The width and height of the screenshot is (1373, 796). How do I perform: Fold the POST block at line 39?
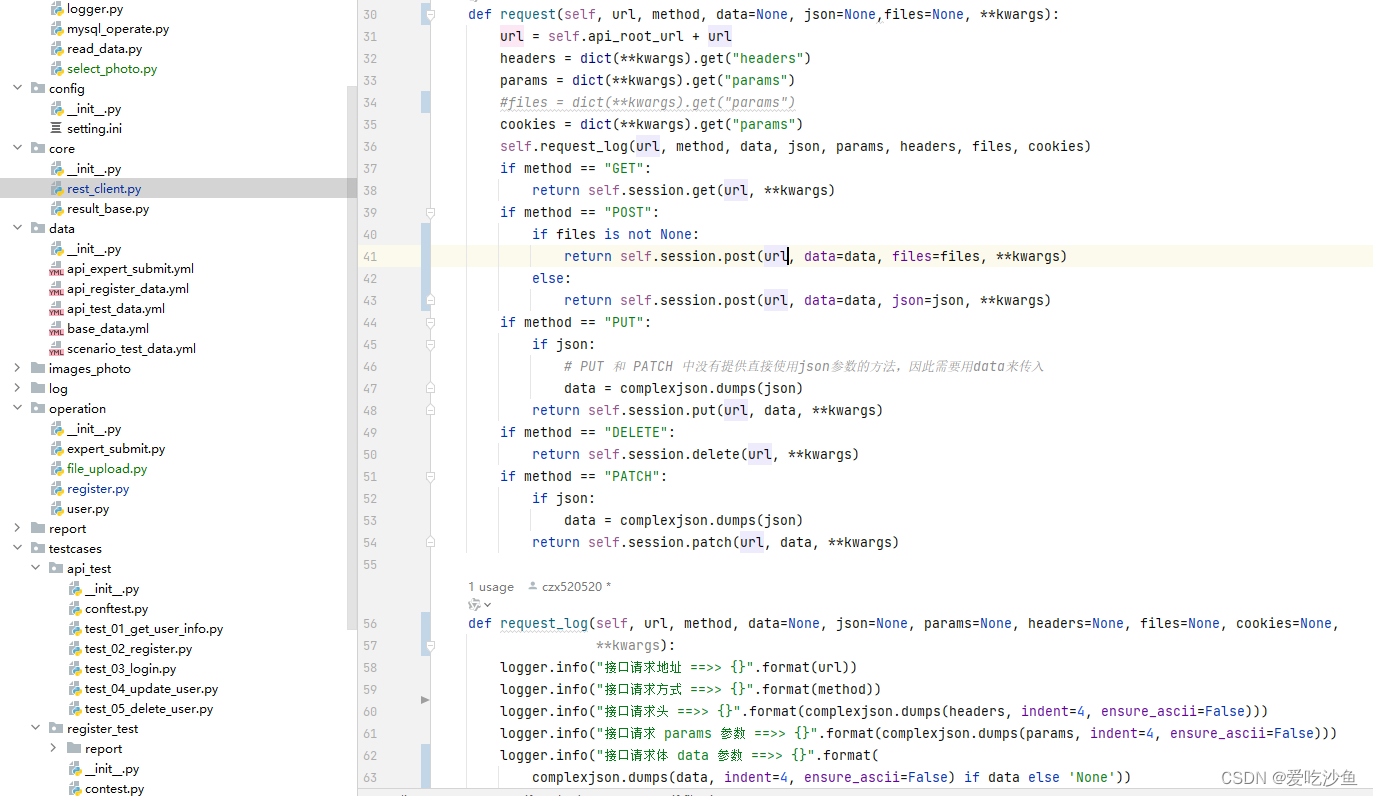430,212
